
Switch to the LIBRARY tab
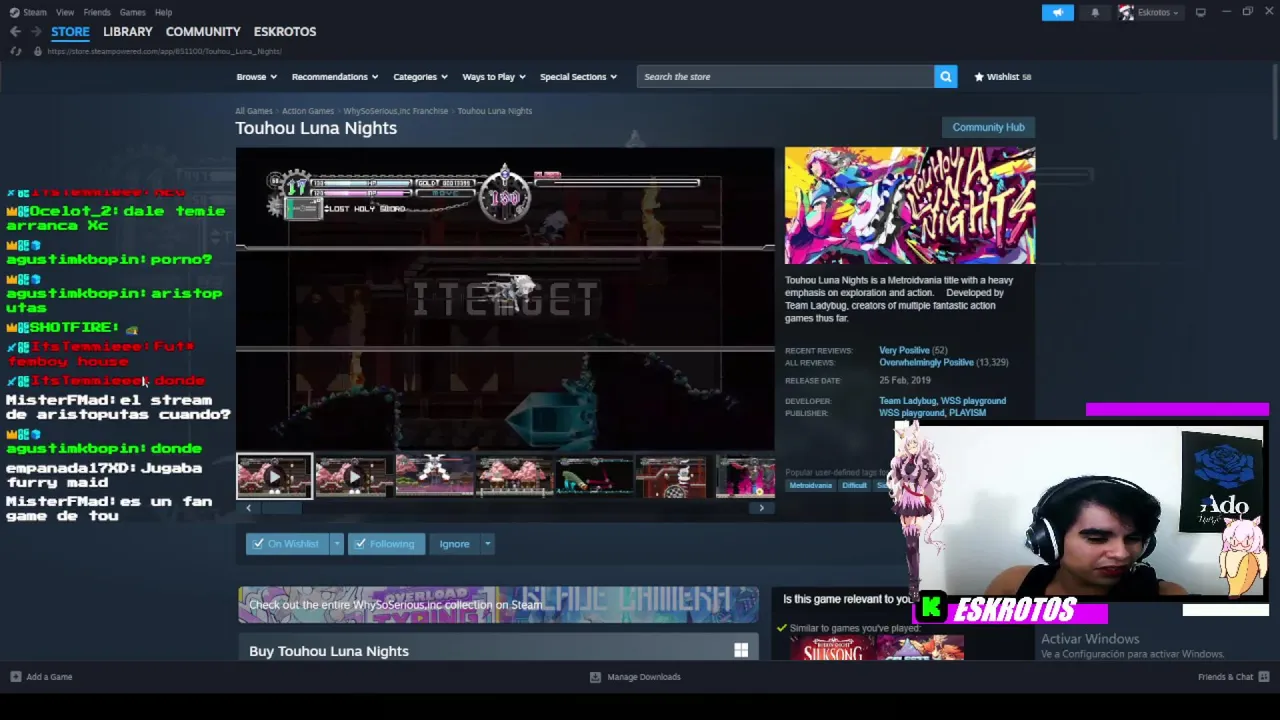pyautogui.click(x=127, y=32)
